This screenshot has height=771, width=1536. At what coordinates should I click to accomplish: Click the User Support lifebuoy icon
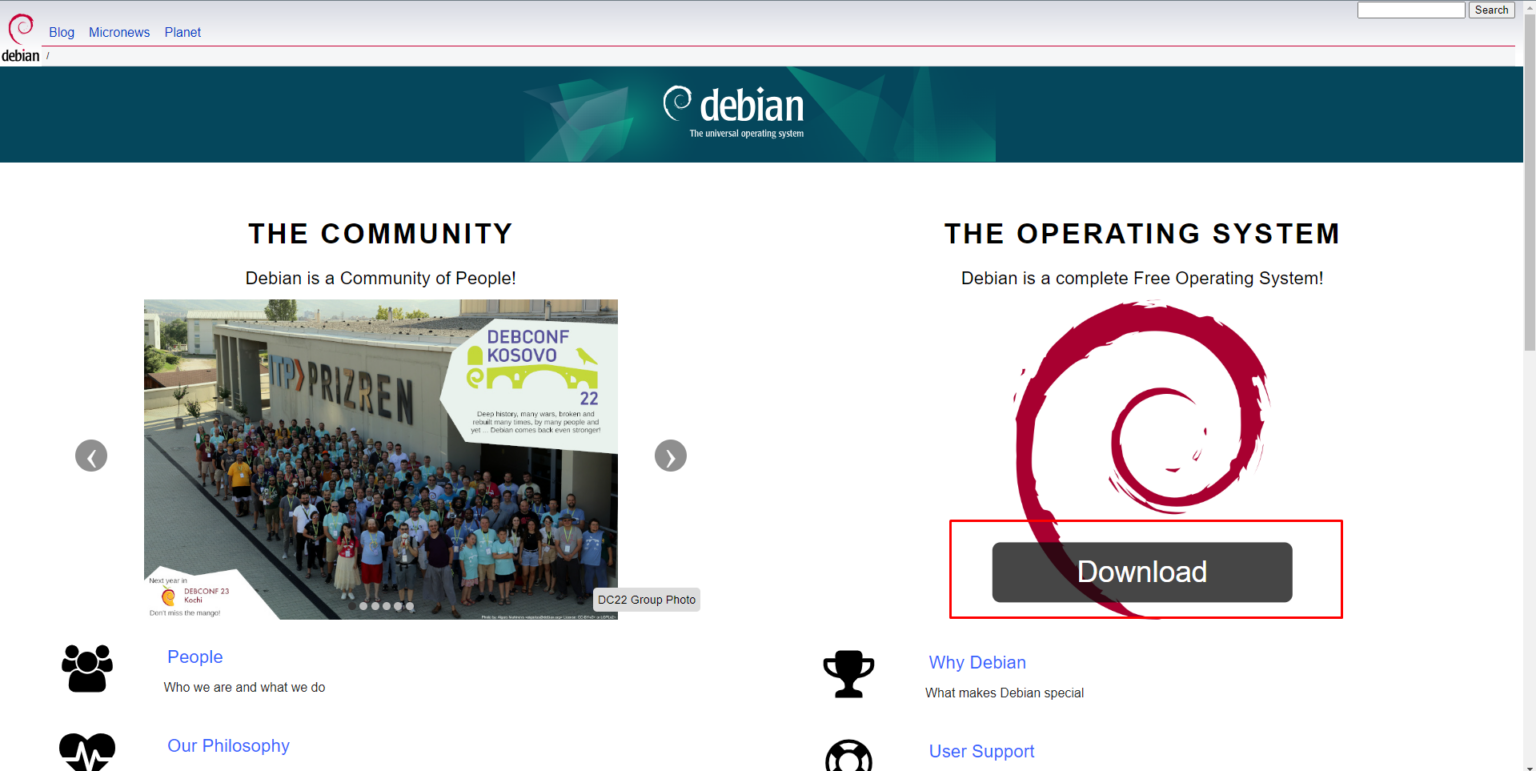(x=848, y=755)
